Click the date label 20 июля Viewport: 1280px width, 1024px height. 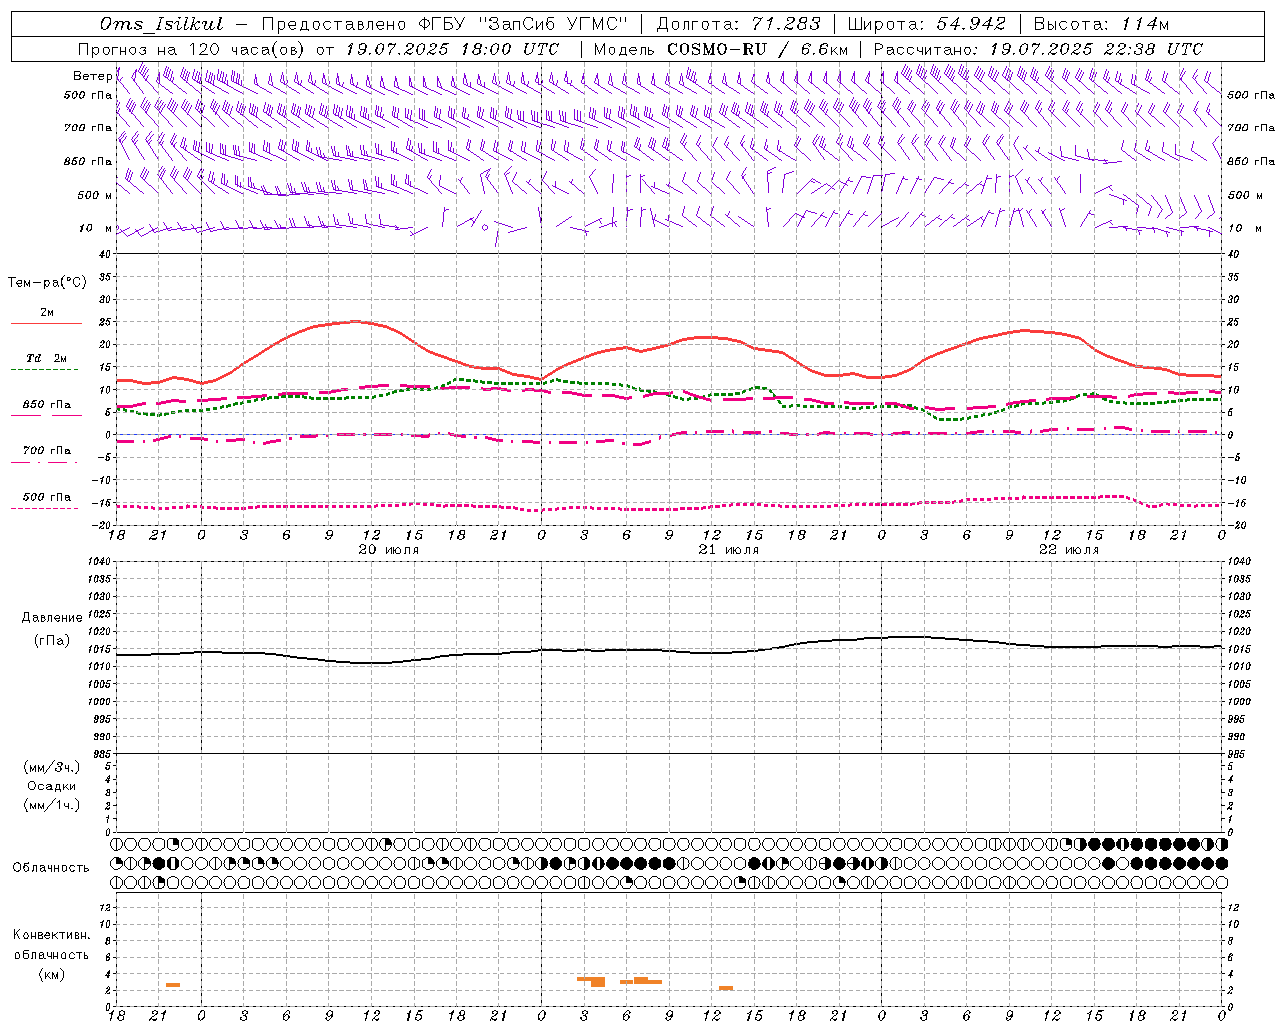click(x=389, y=550)
